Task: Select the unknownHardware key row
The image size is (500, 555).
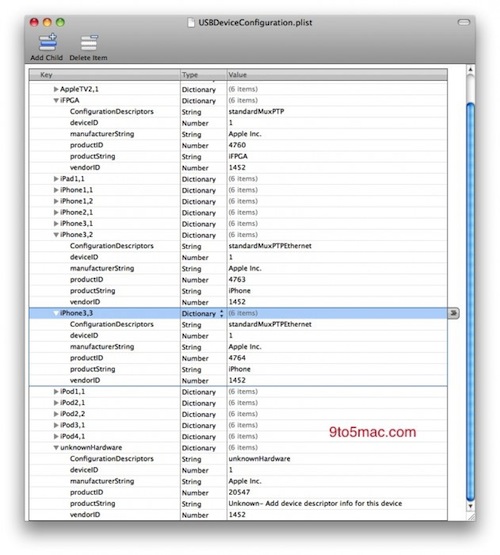Action: (238, 448)
